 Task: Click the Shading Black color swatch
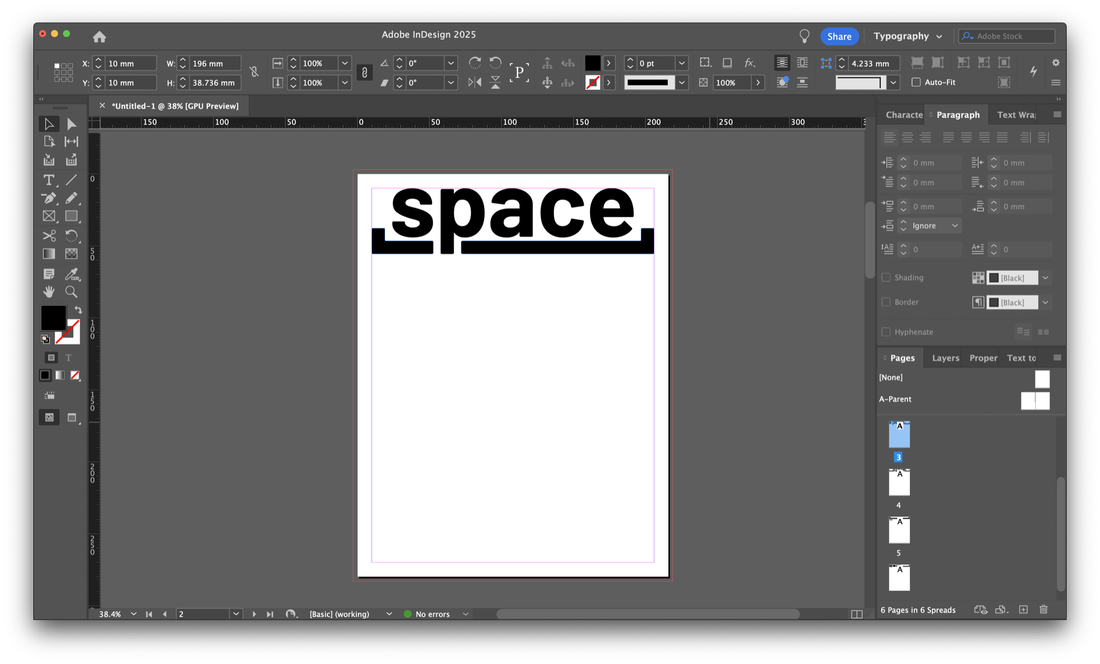point(1012,278)
